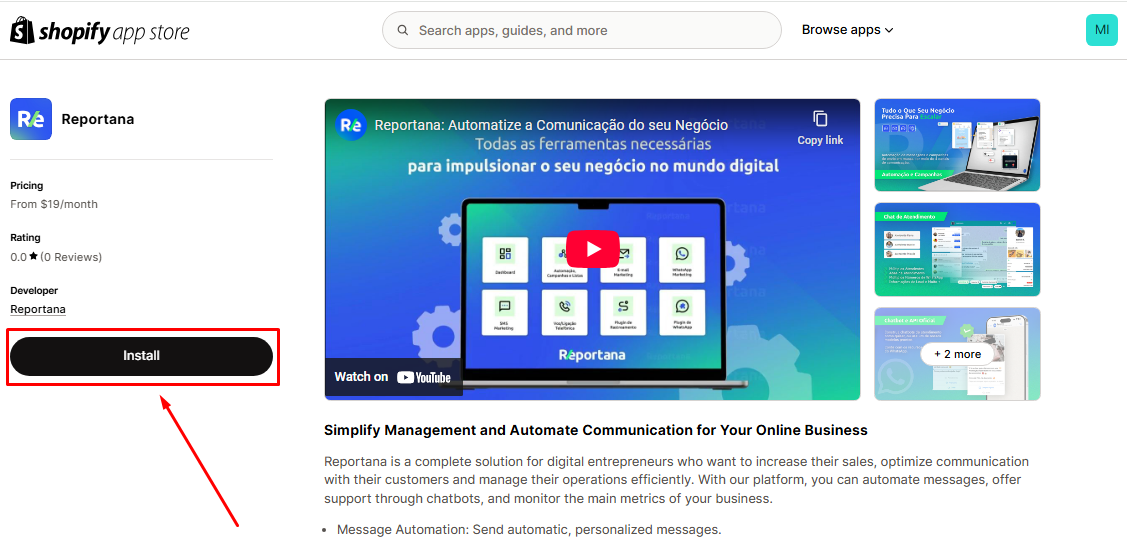Image resolution: width=1127 pixels, height=542 pixels.
Task: Click the Shopify bag logo icon
Action: pos(22,30)
